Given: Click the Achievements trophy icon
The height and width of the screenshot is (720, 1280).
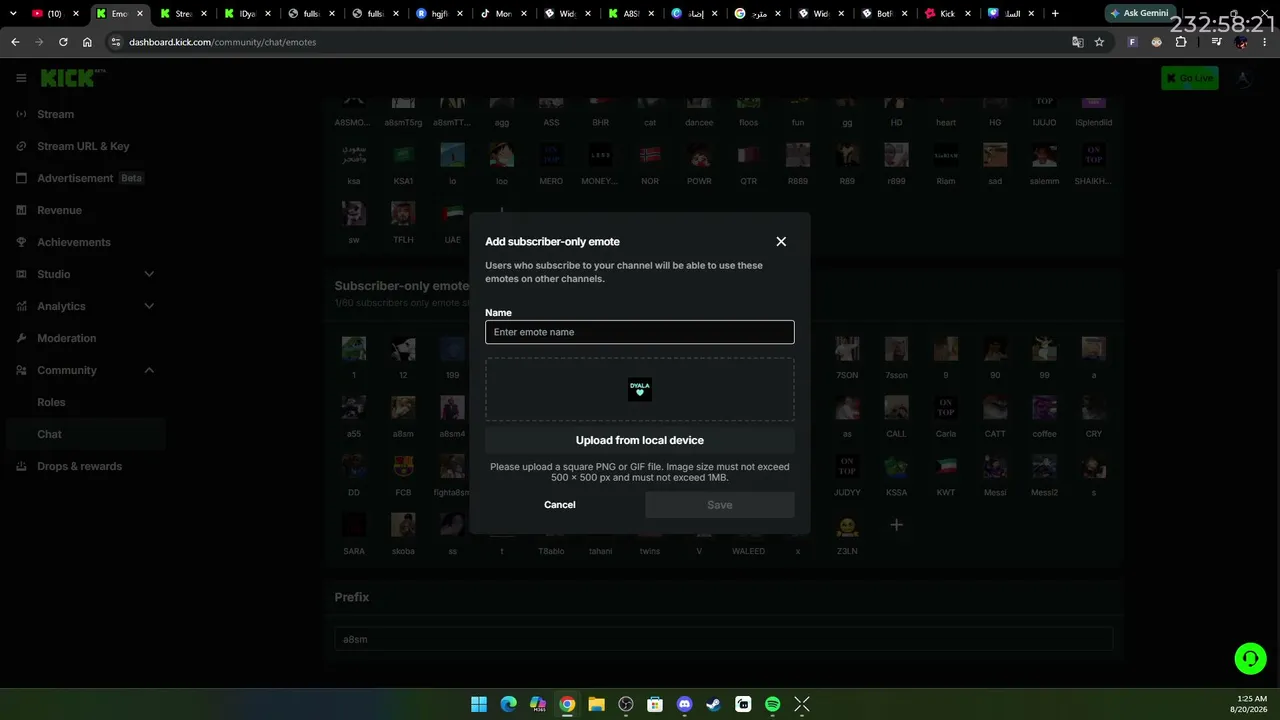Looking at the screenshot, I should [21, 242].
